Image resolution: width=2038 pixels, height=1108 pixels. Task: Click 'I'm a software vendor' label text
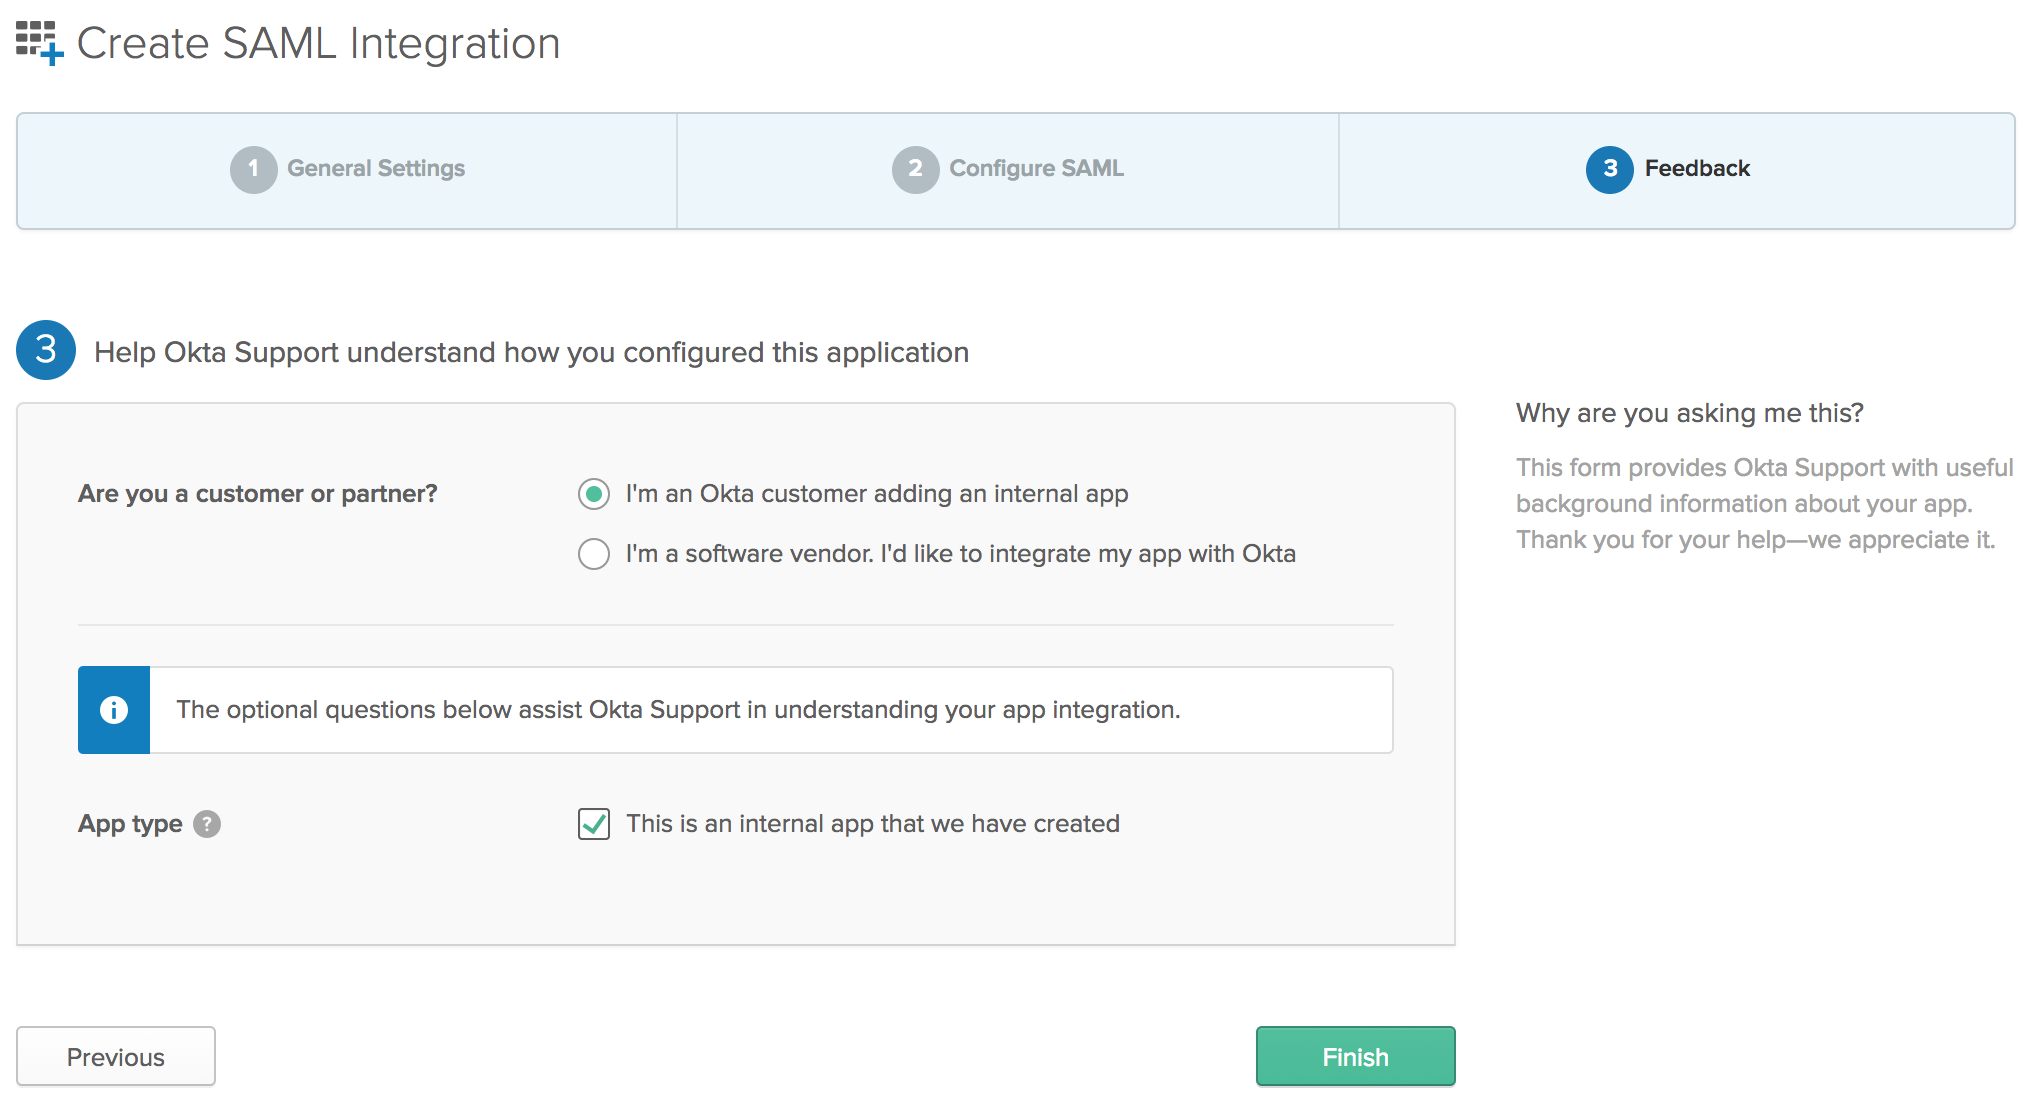pos(961,554)
